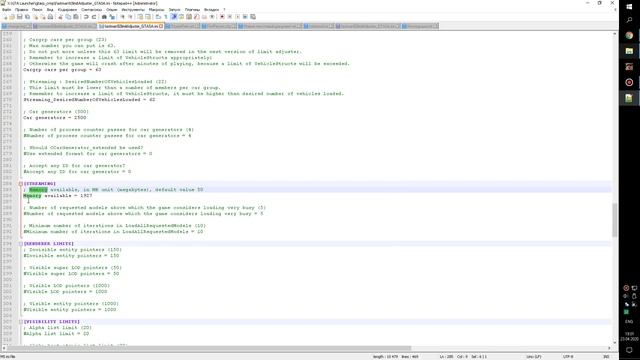This screenshot has height=360, width=640.
Task: Cut the selection using the toolbar icon
Action: [x=60, y=17]
